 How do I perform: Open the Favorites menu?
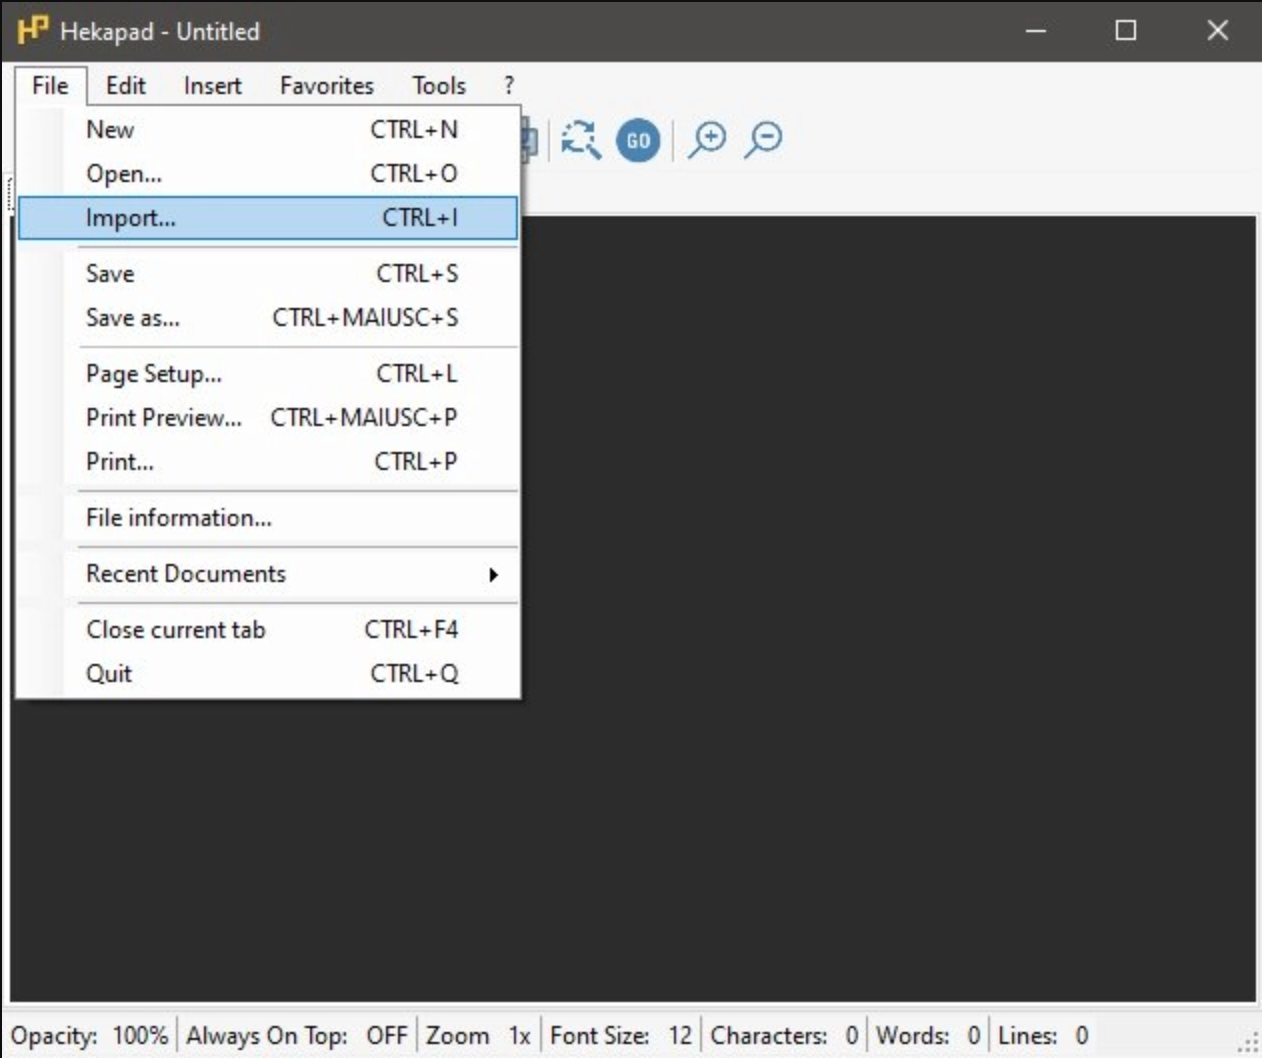(326, 85)
